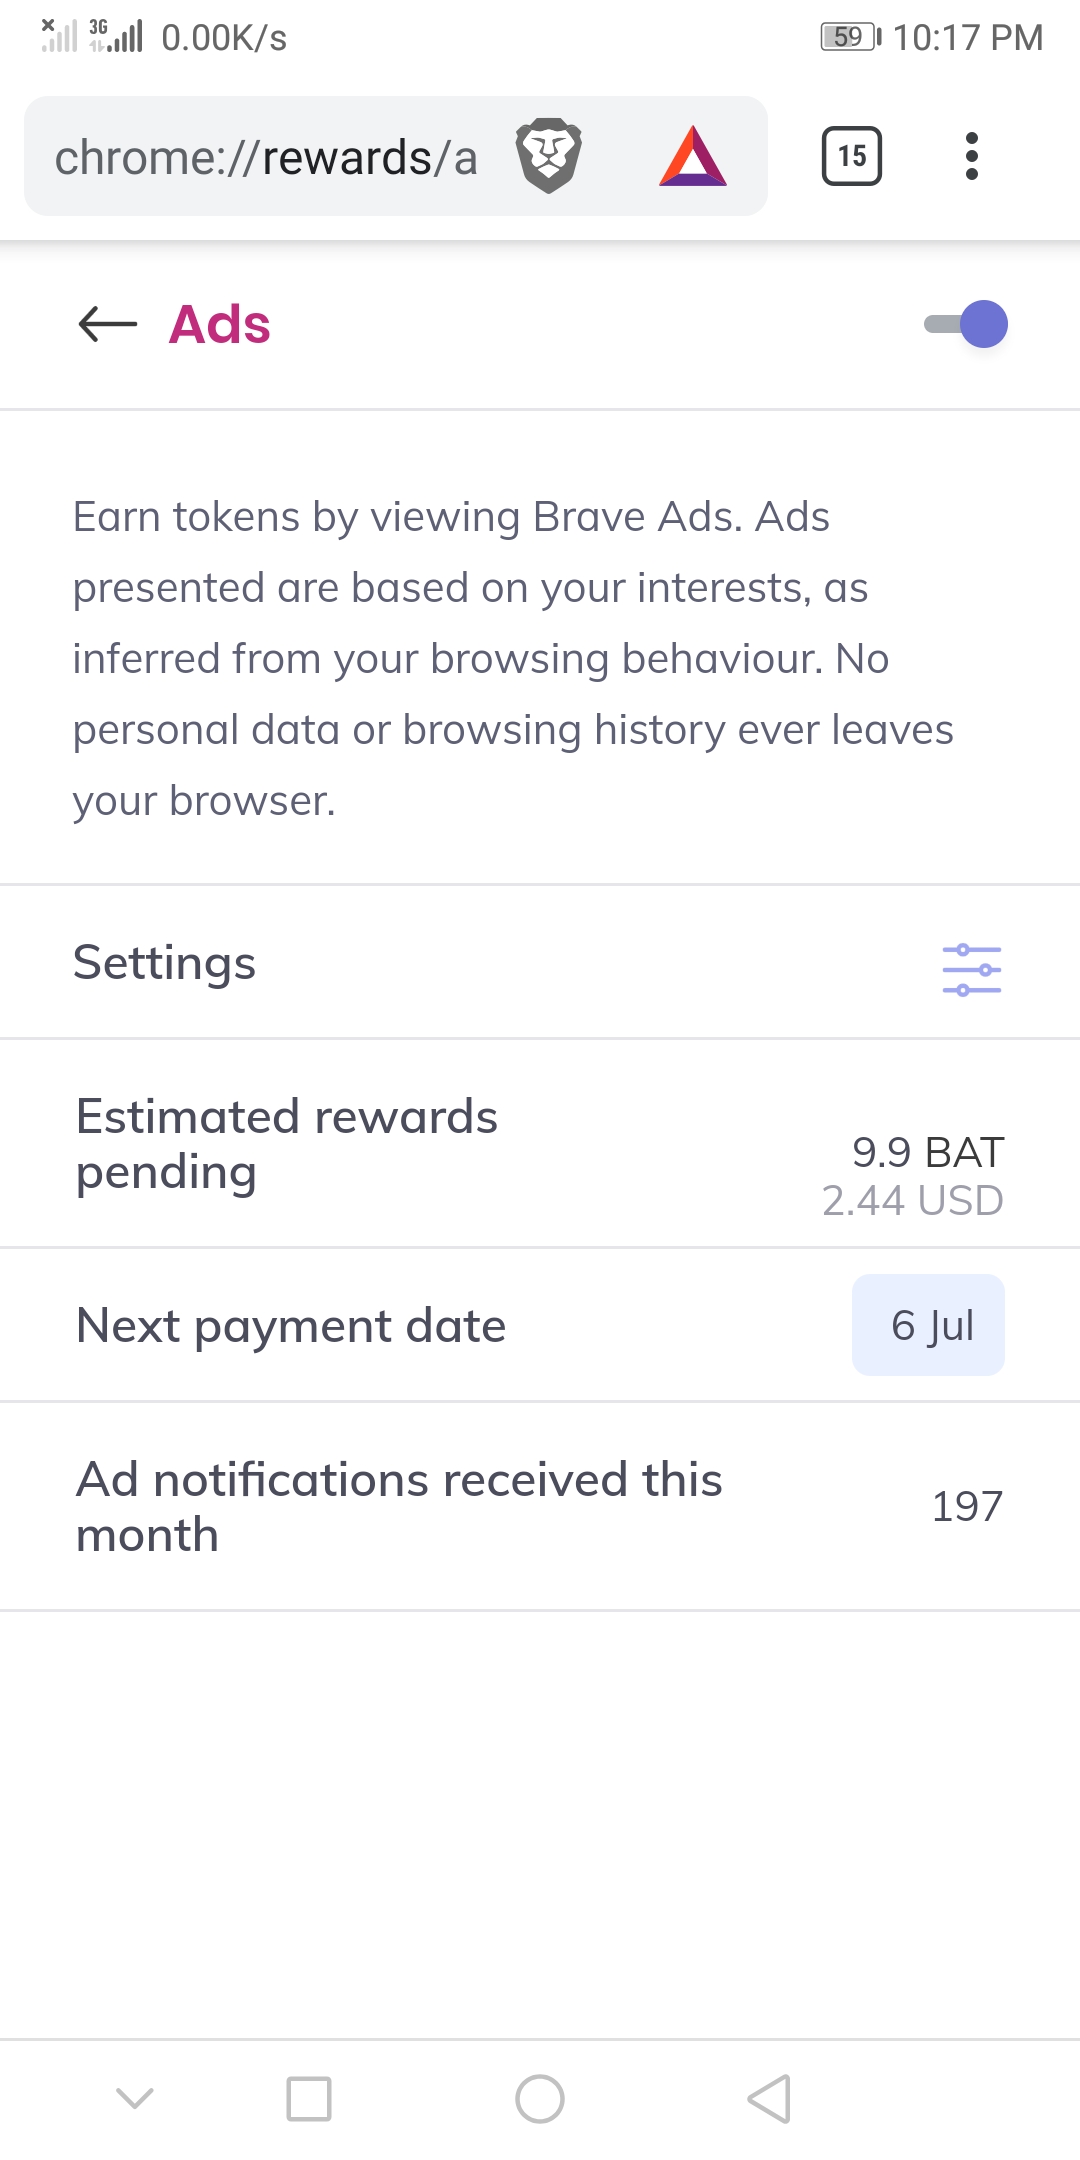This screenshot has width=1080, height=2160.
Task: Tap the Settings row label
Action: [x=165, y=963]
